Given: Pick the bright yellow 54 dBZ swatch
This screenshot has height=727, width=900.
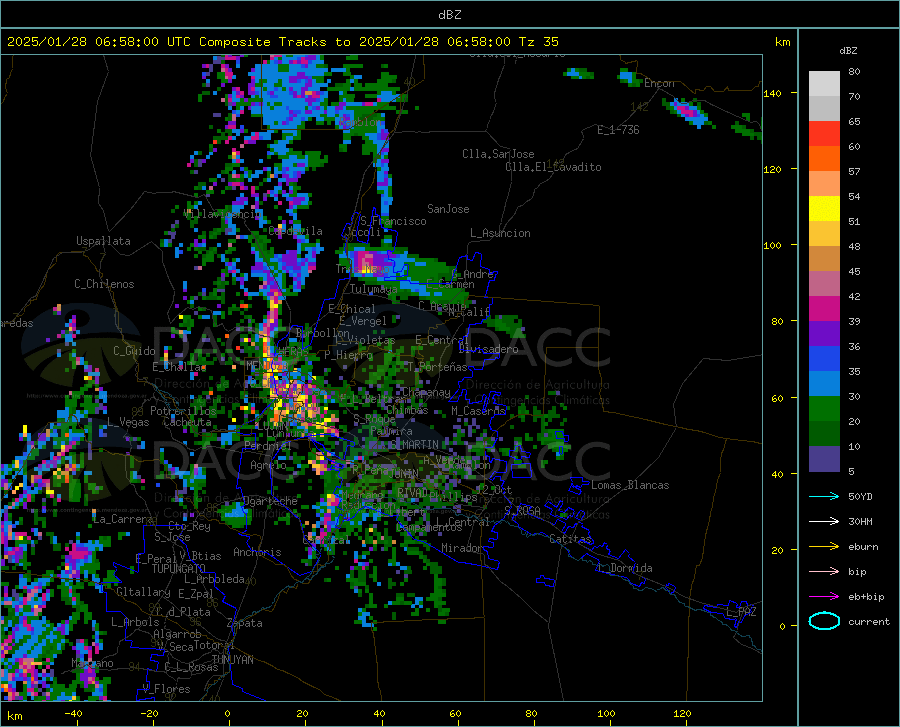Looking at the screenshot, I should (824, 209).
